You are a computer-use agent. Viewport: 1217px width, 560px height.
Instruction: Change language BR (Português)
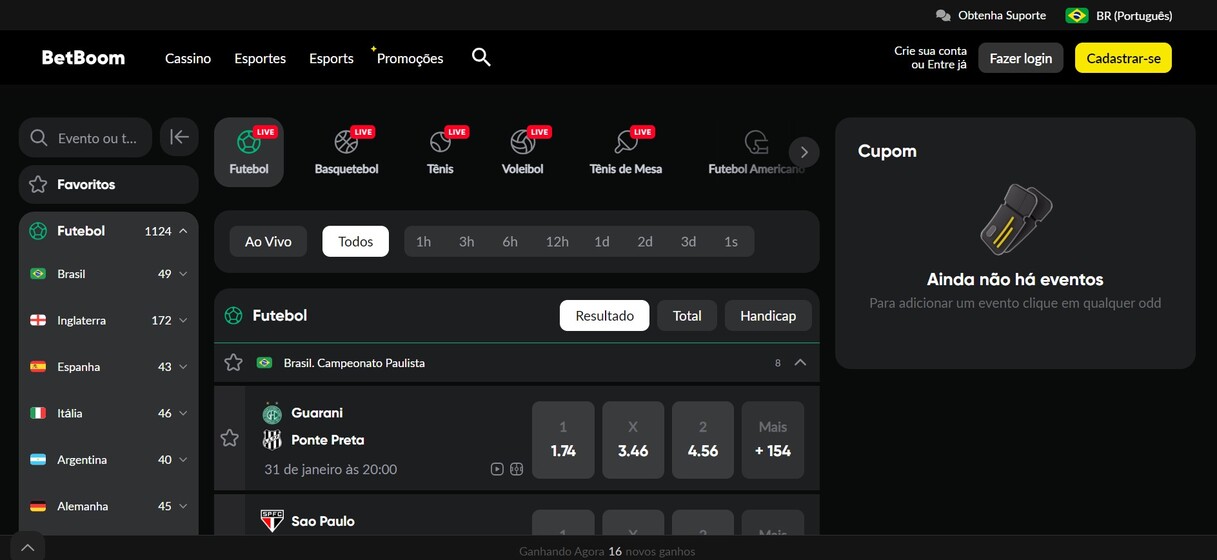click(x=1119, y=15)
